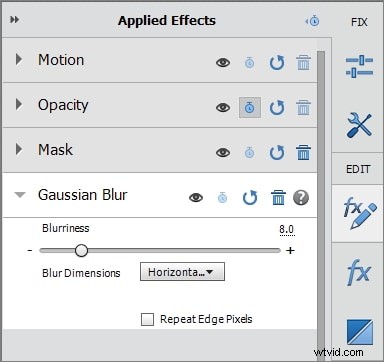
Task: Click the Blurriness slider handle
Action: pyautogui.click(x=81, y=250)
